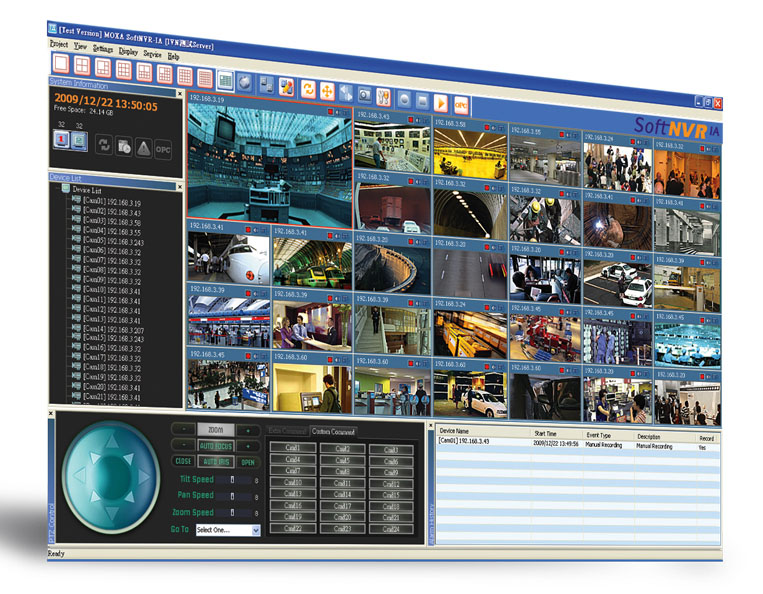763x594 pixels.
Task: Select [Cam05] 192.168.3.243 in device tree
Action: (x=113, y=241)
